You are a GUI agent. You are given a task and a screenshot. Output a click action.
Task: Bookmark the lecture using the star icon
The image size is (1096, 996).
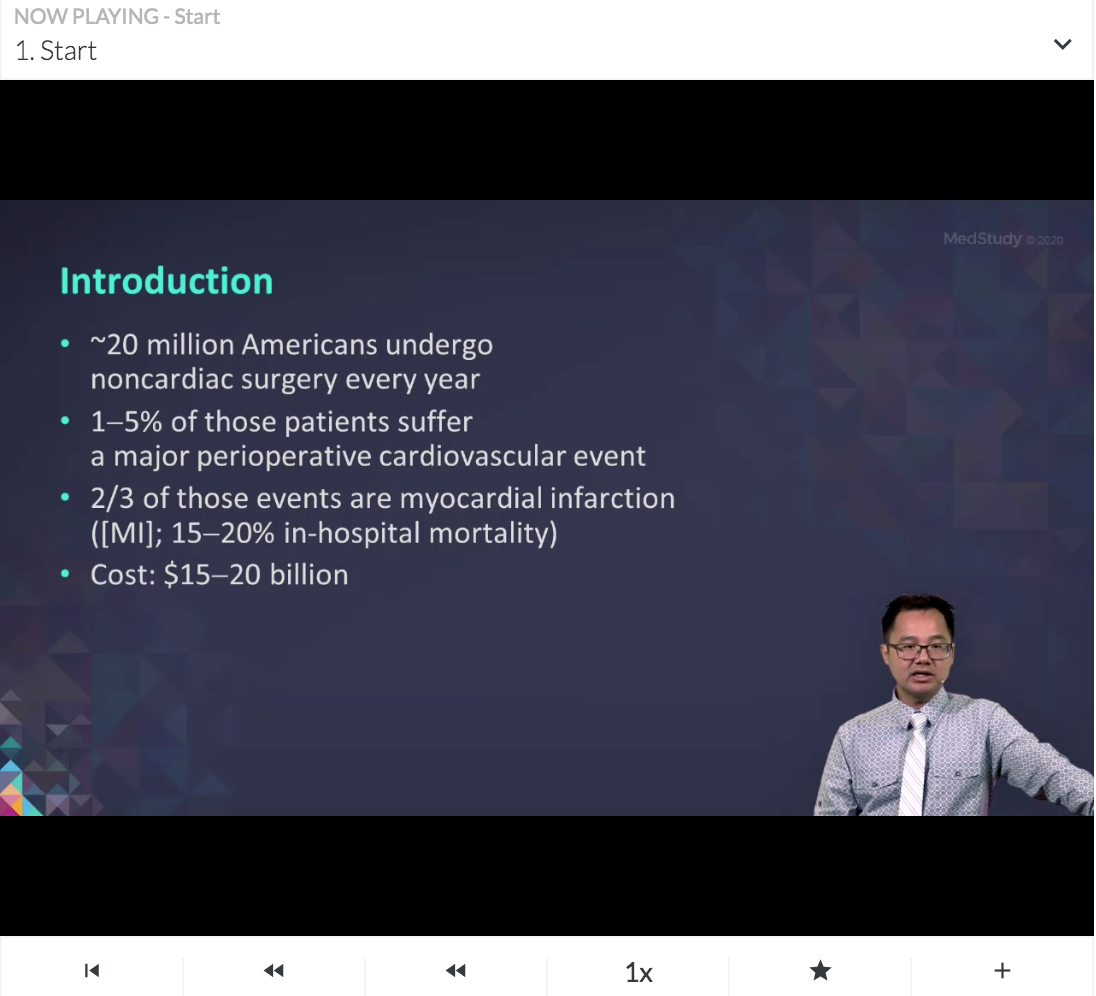tap(820, 970)
